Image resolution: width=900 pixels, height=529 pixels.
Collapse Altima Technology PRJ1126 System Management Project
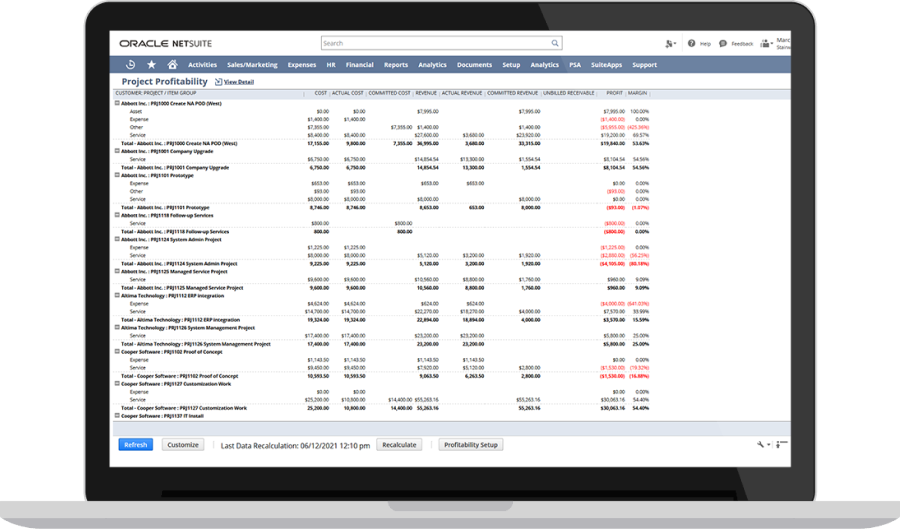117,328
